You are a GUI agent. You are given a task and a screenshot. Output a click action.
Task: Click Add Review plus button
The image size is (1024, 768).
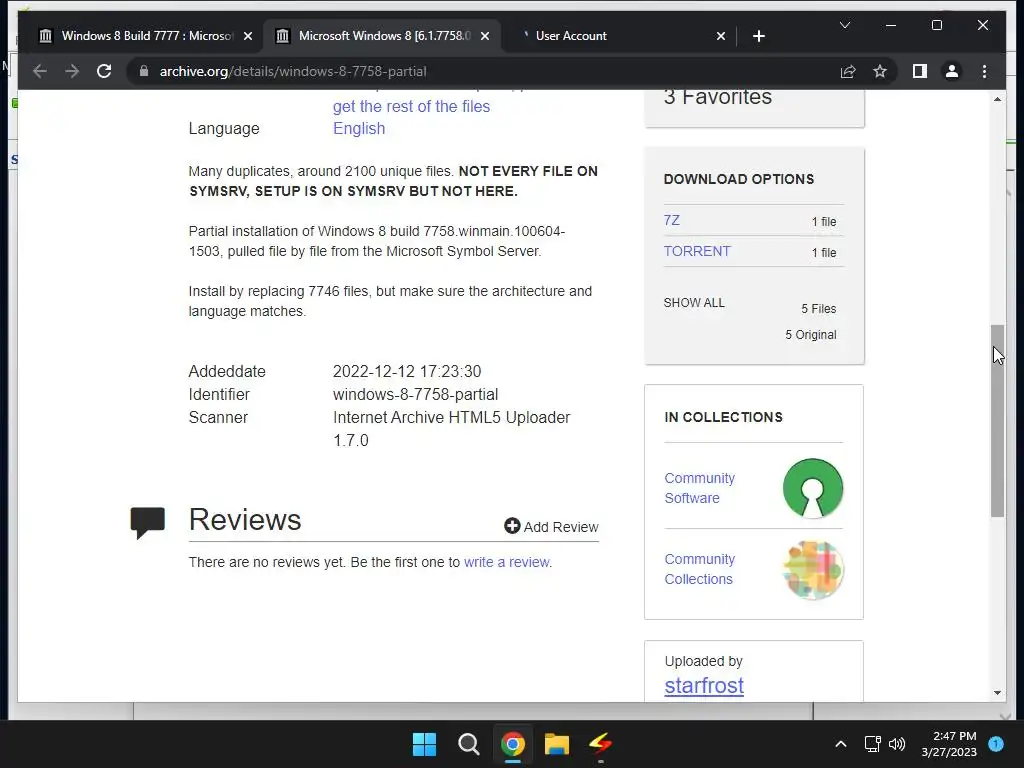(x=551, y=526)
